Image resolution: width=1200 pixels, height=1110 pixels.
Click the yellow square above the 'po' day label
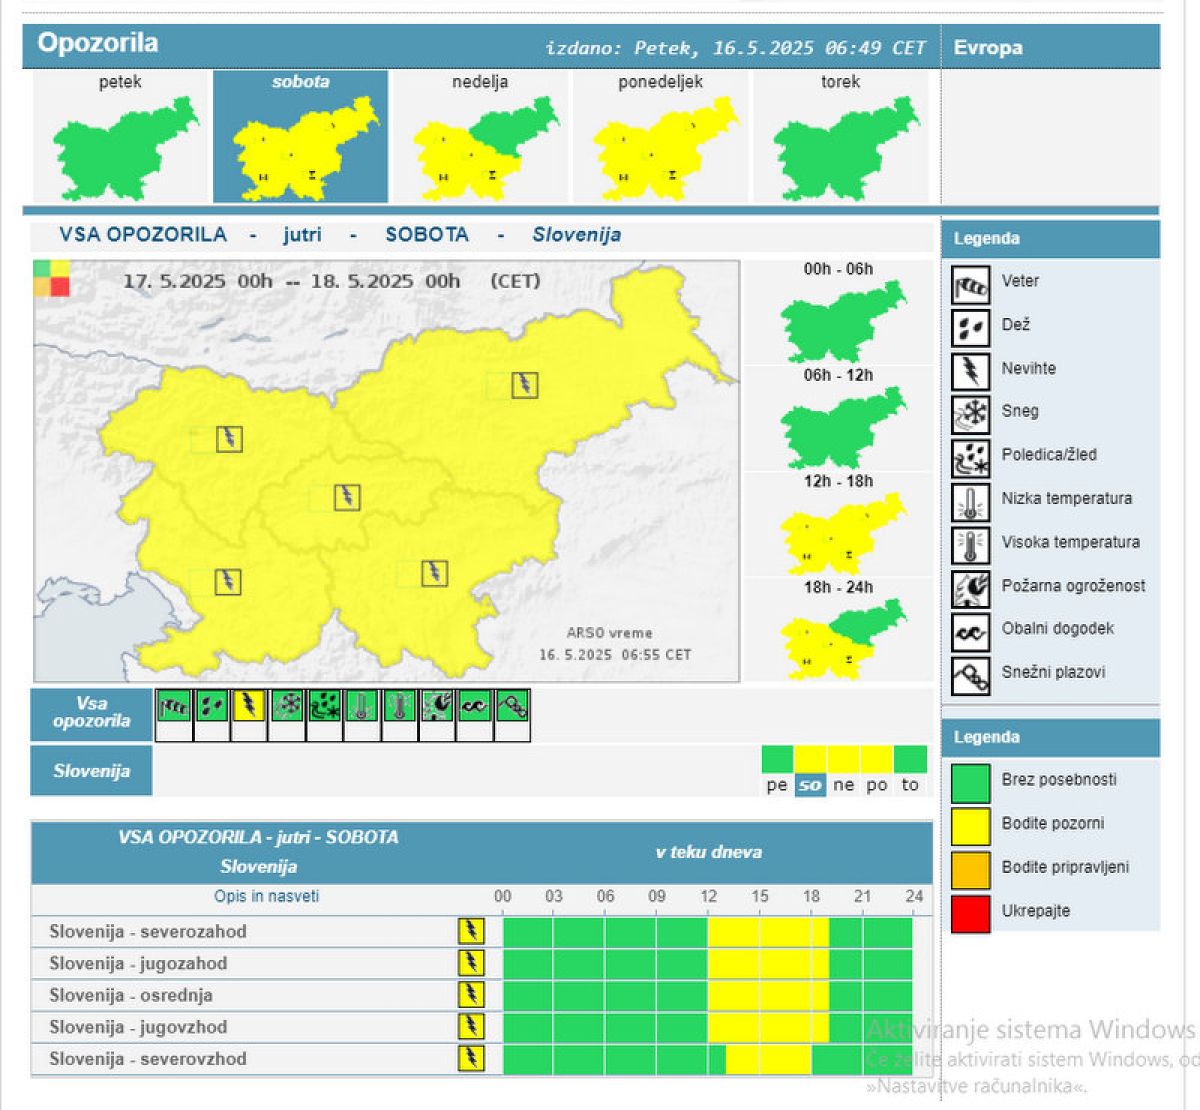[876, 759]
